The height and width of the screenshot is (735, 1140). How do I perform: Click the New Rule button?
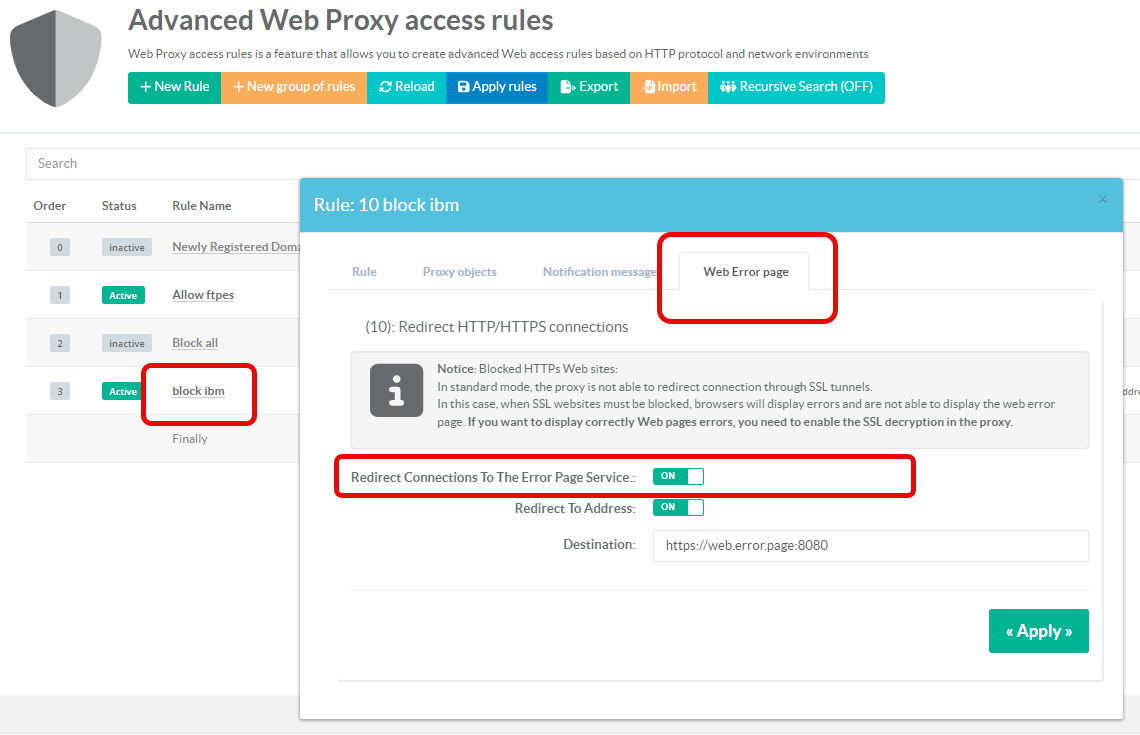tap(174, 87)
